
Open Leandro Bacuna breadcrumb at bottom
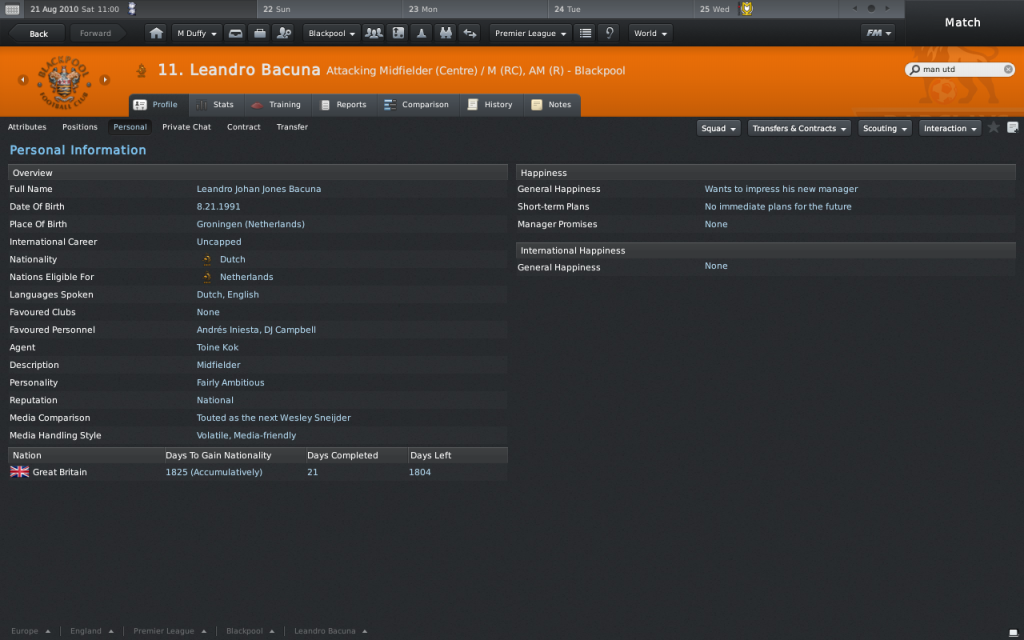330,631
